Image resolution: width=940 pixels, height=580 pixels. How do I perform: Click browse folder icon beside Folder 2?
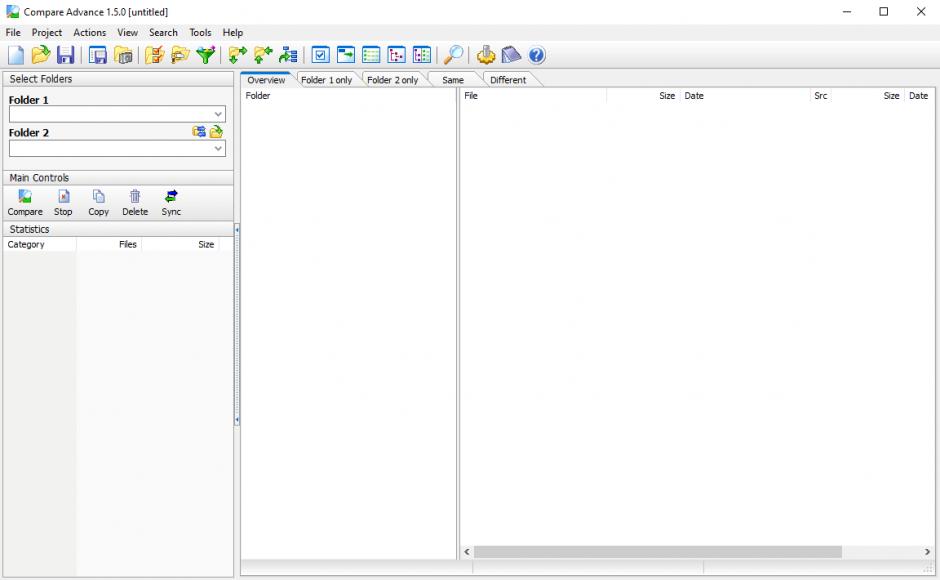point(216,131)
